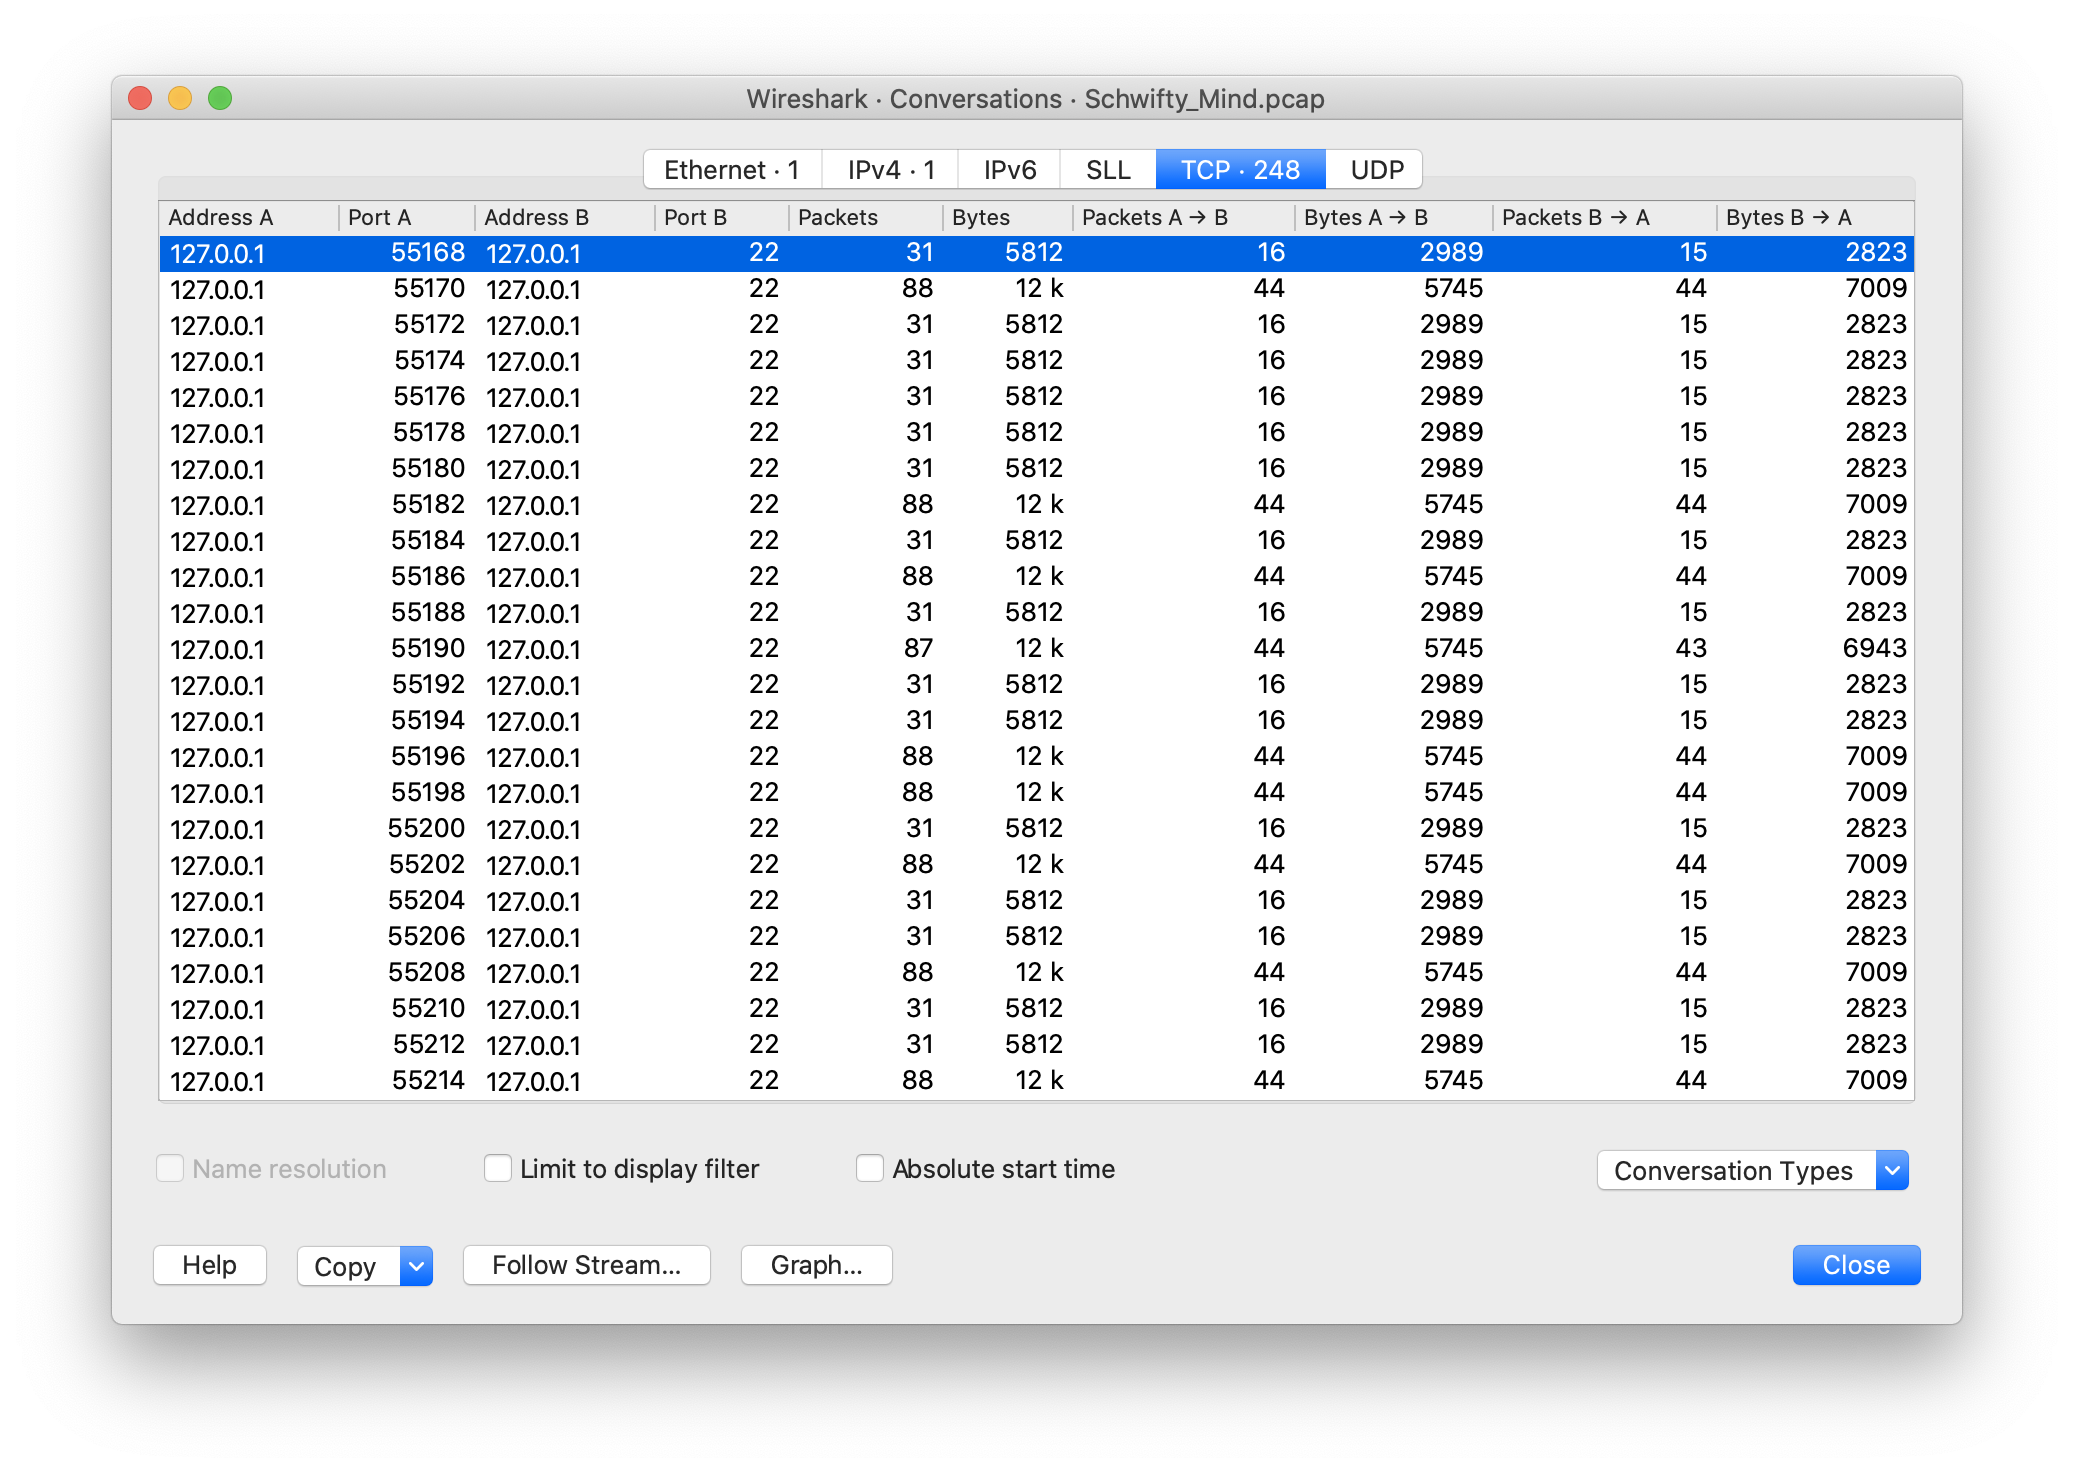Image resolution: width=2074 pixels, height=1472 pixels.
Task: Select the row with Port A 55194
Action: pyautogui.click(x=1037, y=721)
